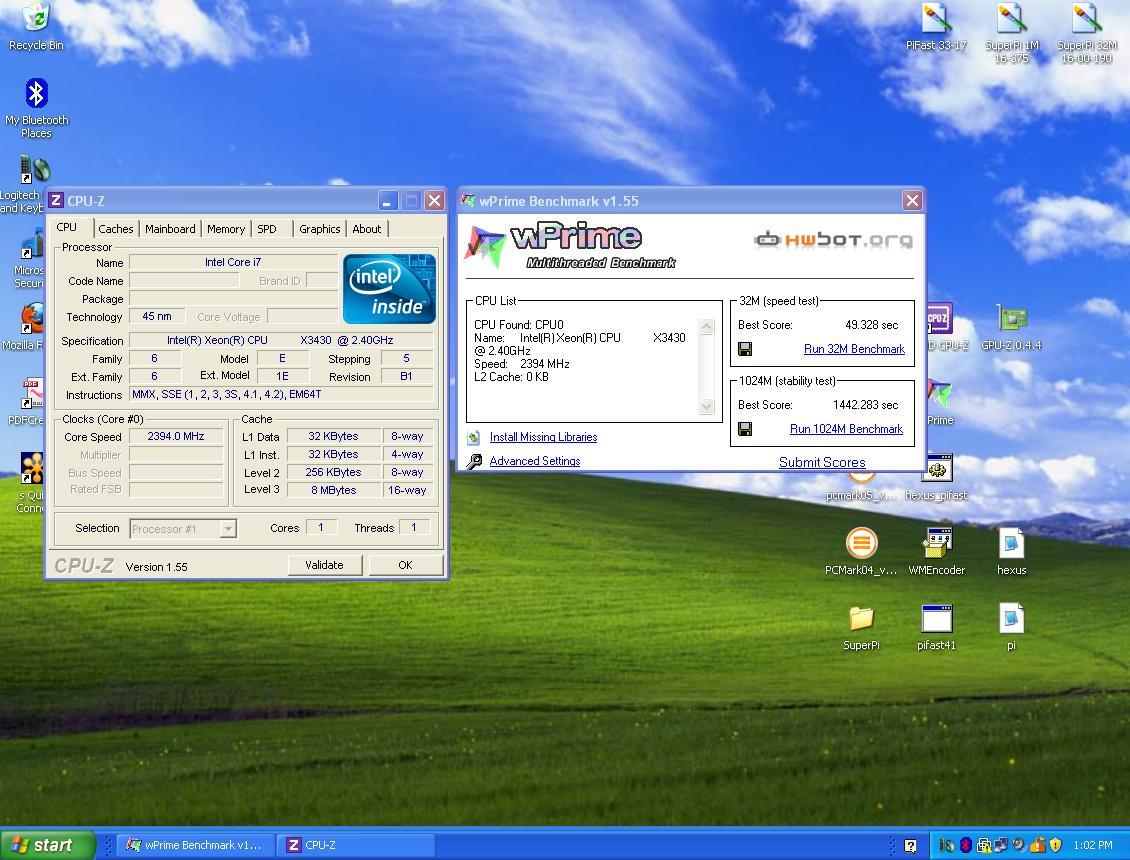Select the pi file icon on desktop
1130x860 pixels.
click(x=1011, y=627)
